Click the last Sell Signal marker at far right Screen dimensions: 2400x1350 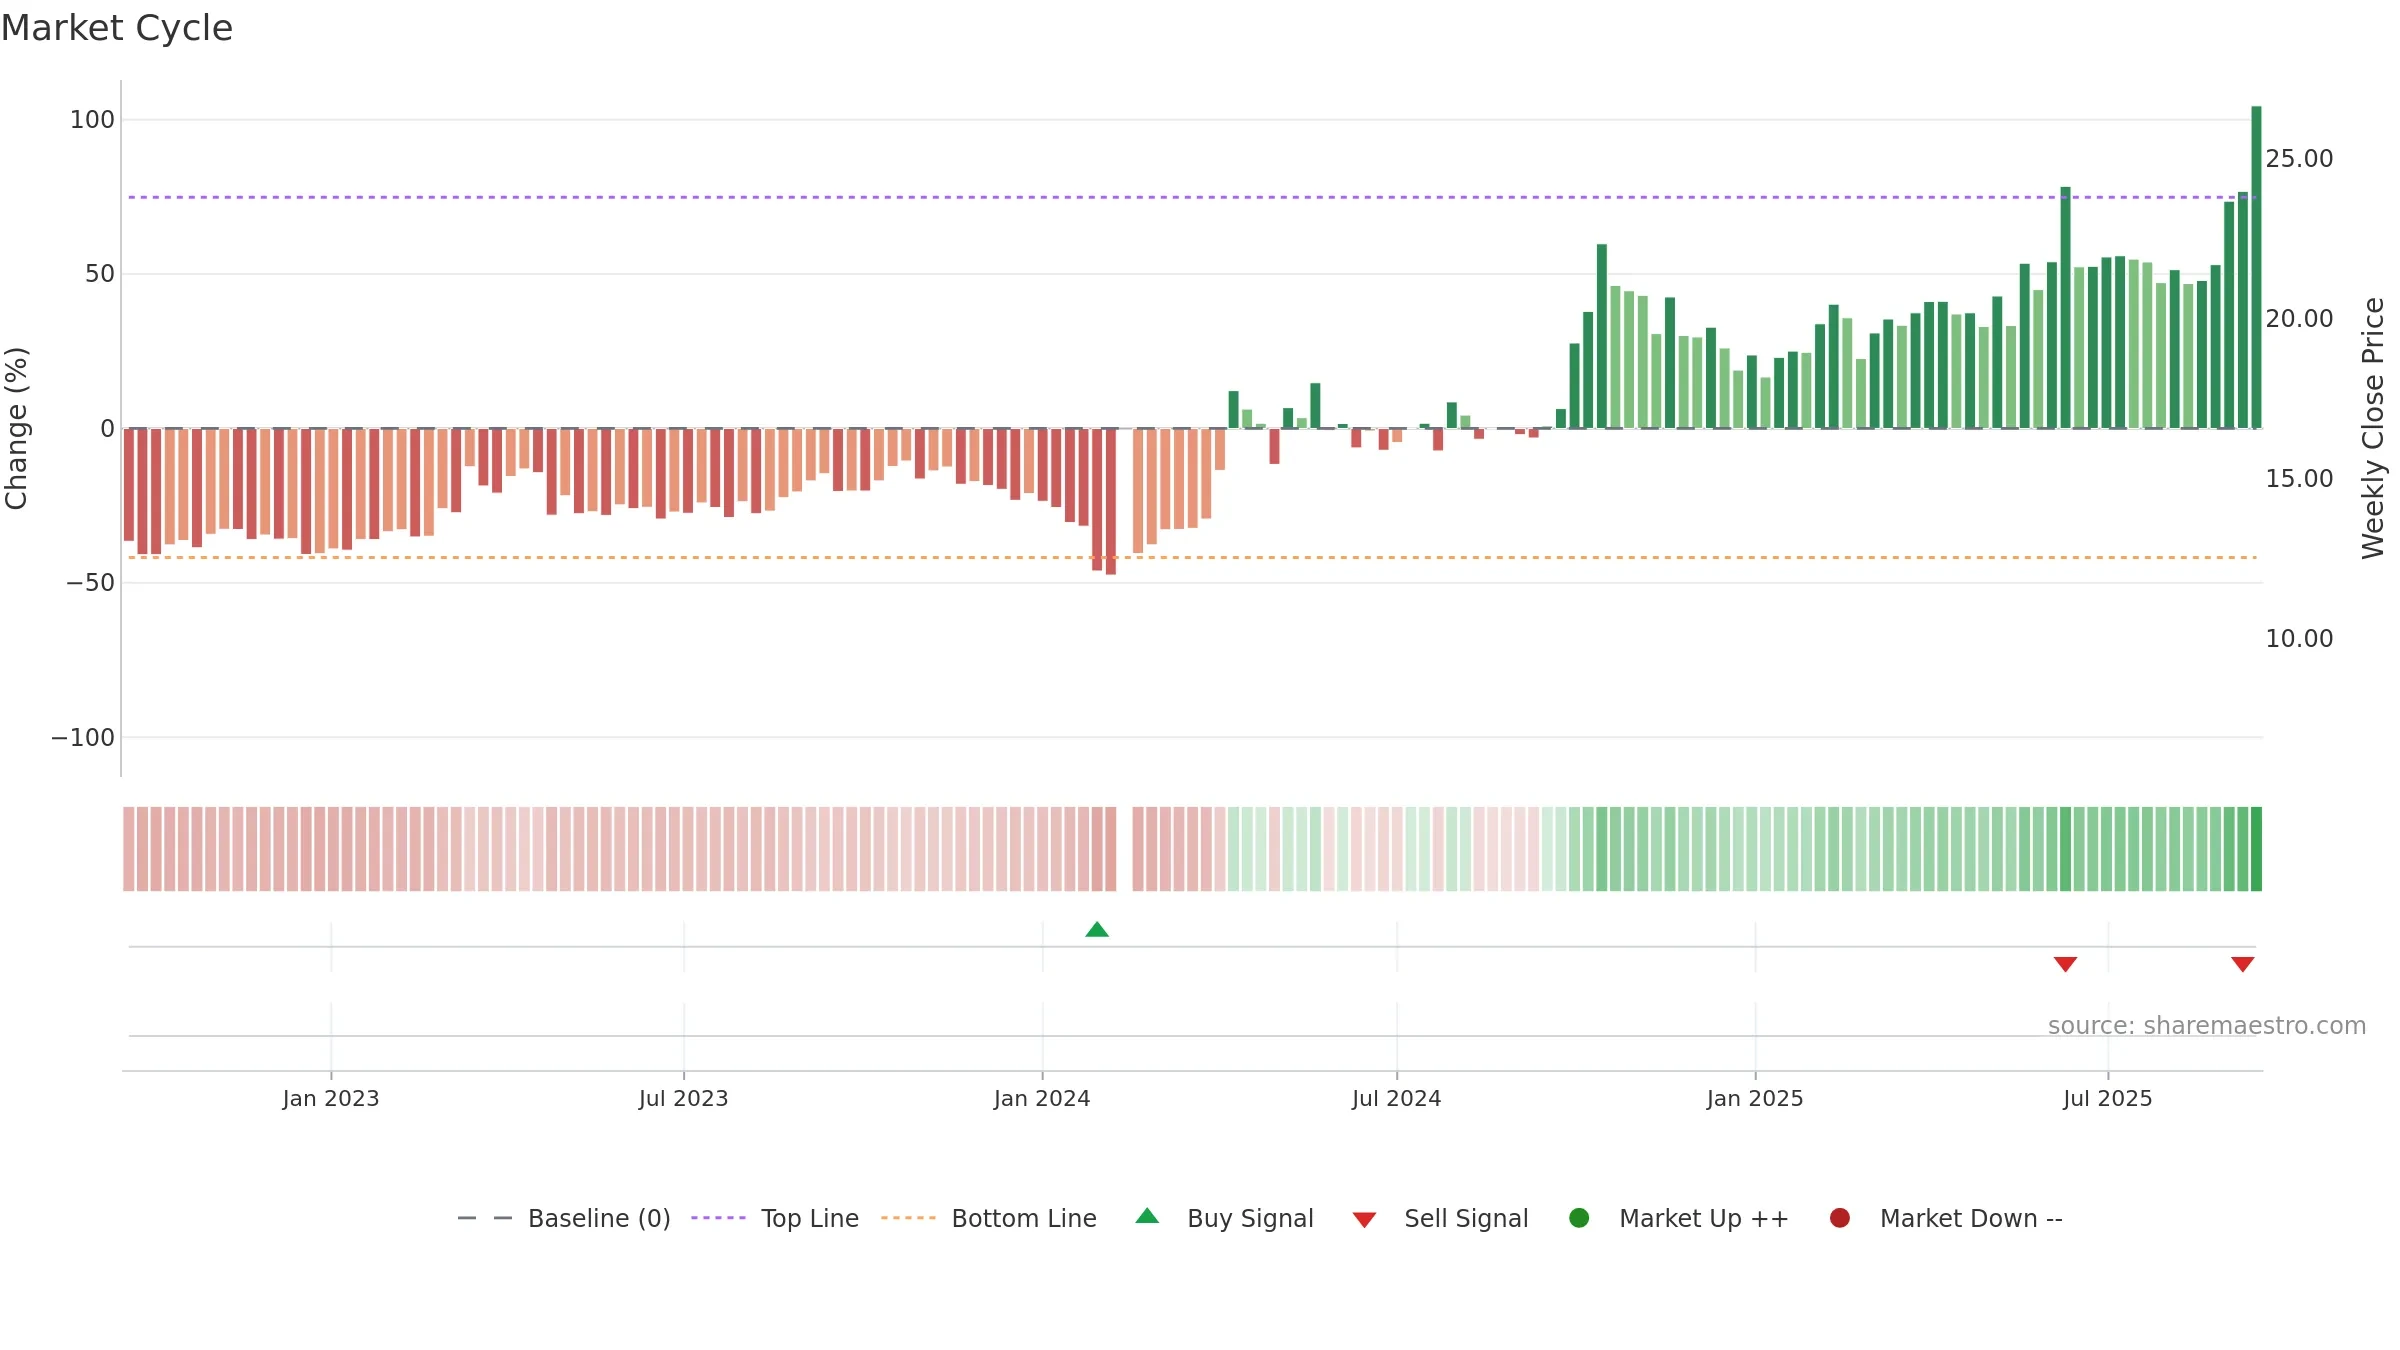tap(2242, 964)
